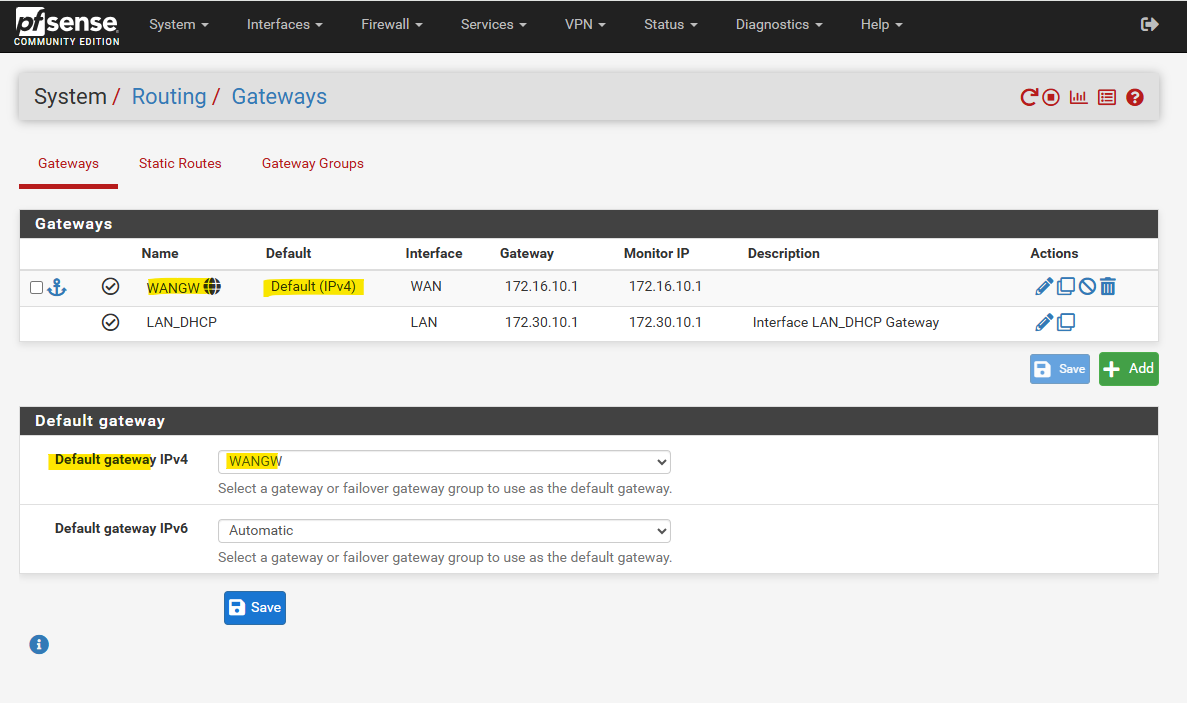Click the green Add gateway button
This screenshot has width=1187, height=703.
[1128, 368]
